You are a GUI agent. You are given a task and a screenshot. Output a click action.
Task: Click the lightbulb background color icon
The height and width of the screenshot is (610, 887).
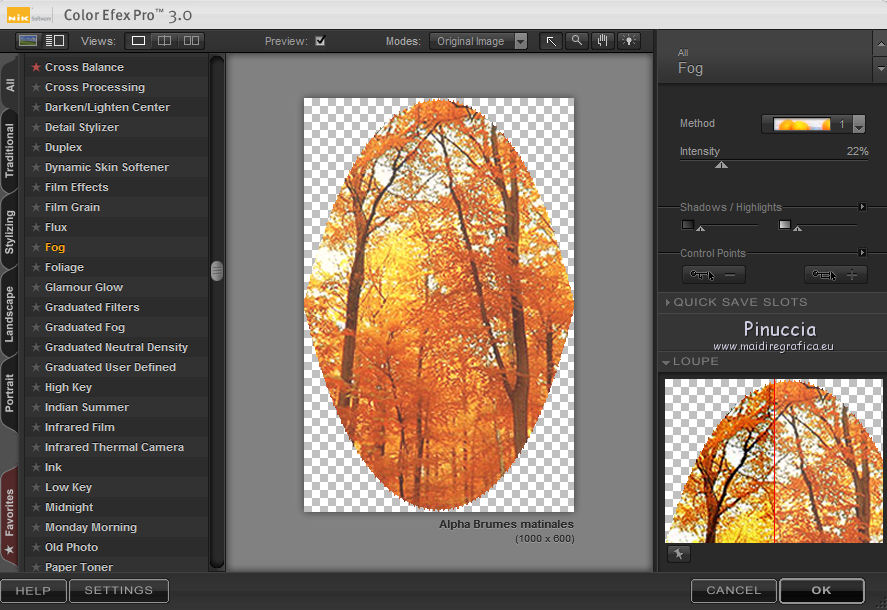pyautogui.click(x=628, y=41)
